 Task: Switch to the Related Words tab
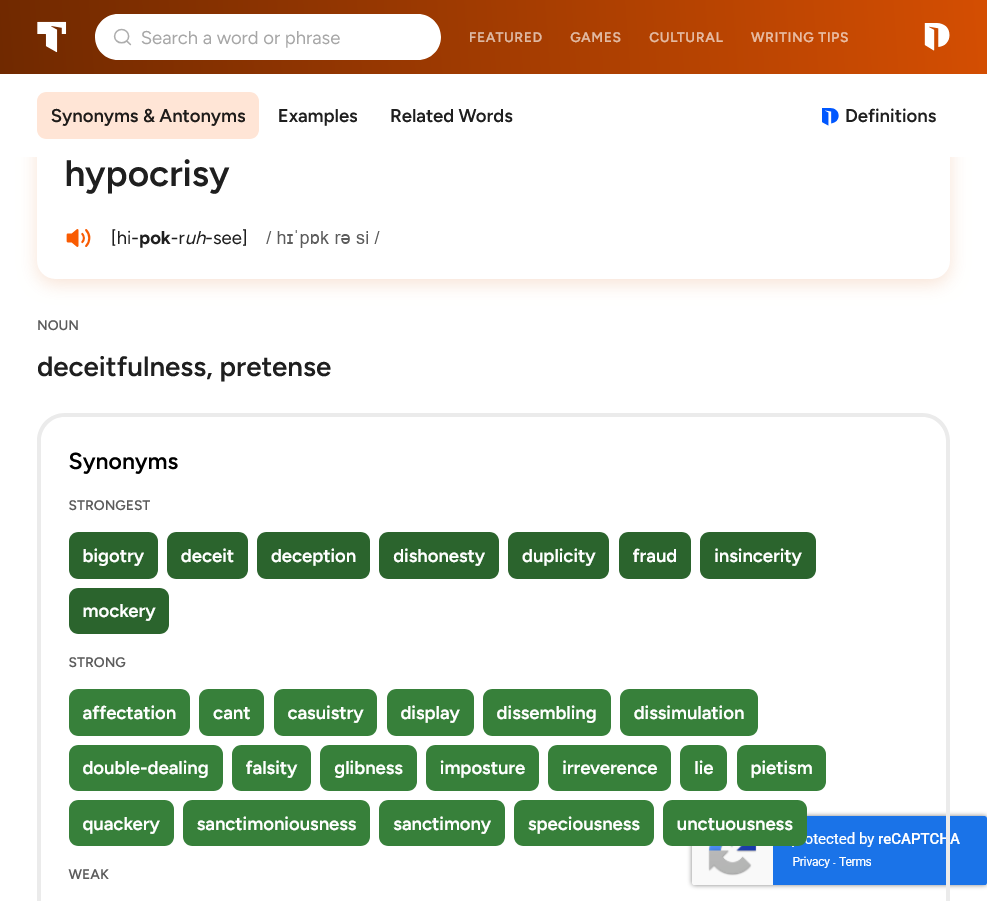coord(451,116)
